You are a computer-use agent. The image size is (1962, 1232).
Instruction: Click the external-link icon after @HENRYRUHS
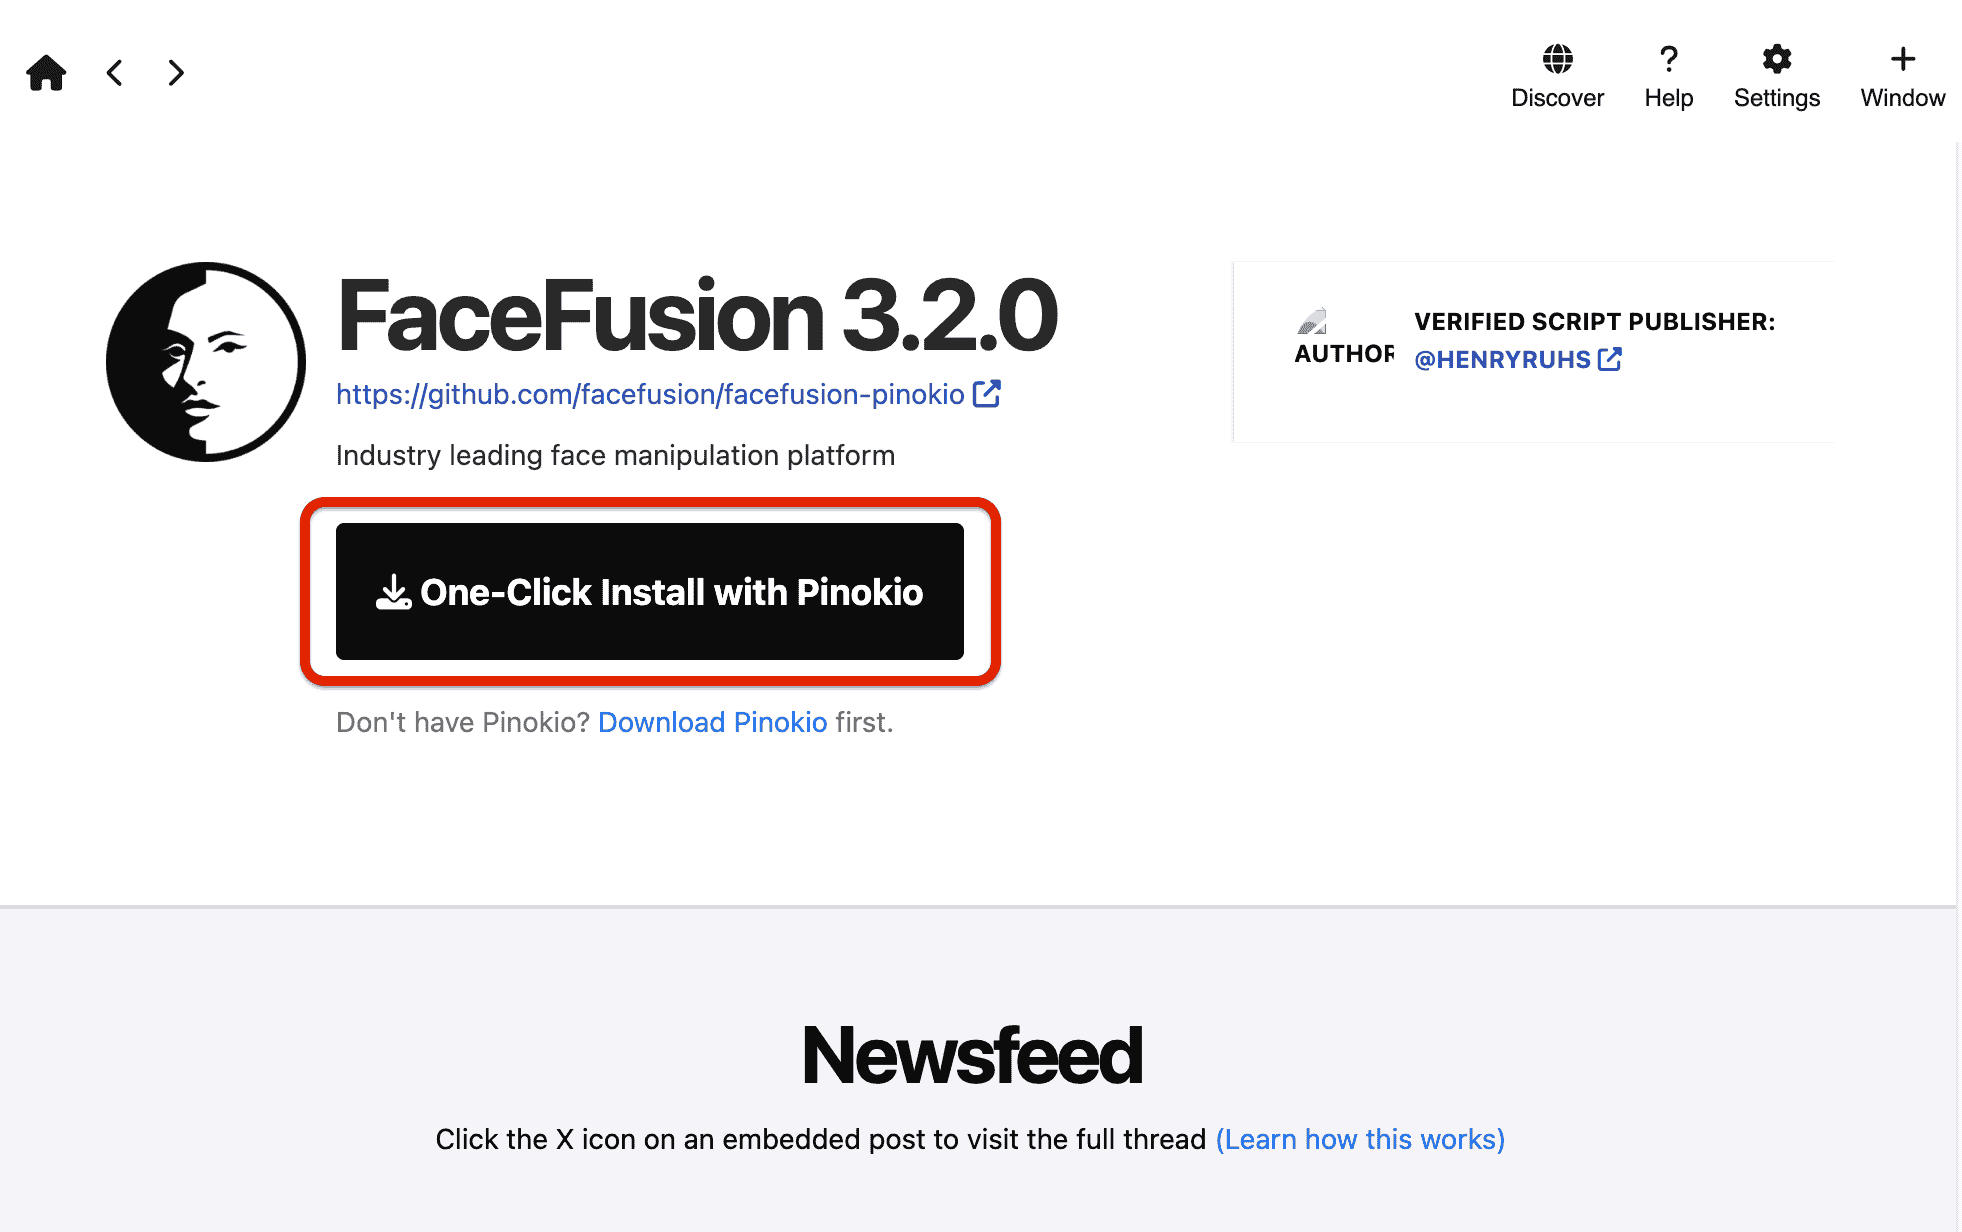1610,359
